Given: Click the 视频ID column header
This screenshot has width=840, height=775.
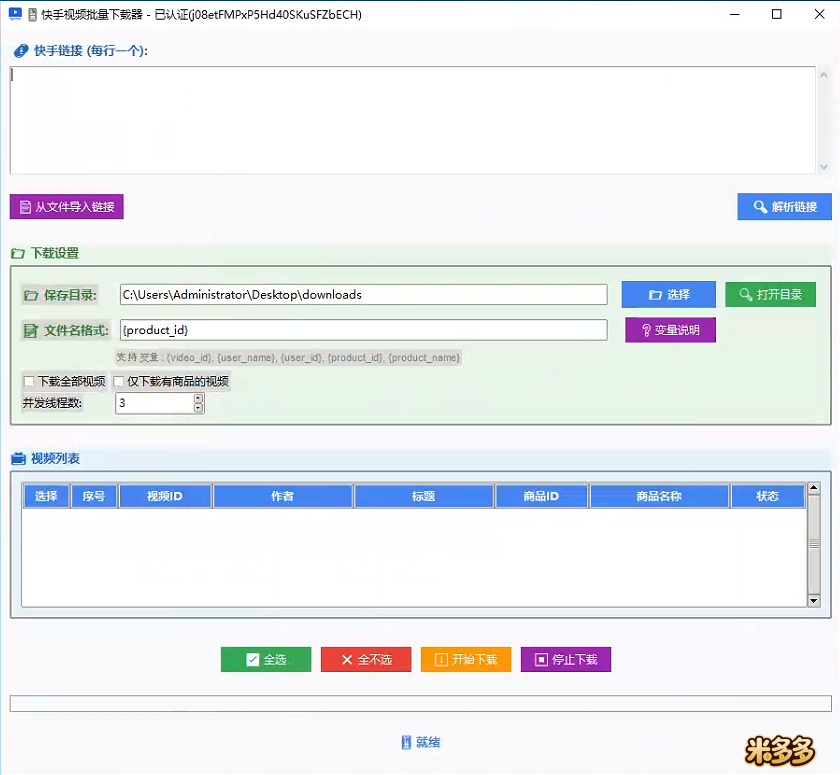Looking at the screenshot, I should (165, 496).
